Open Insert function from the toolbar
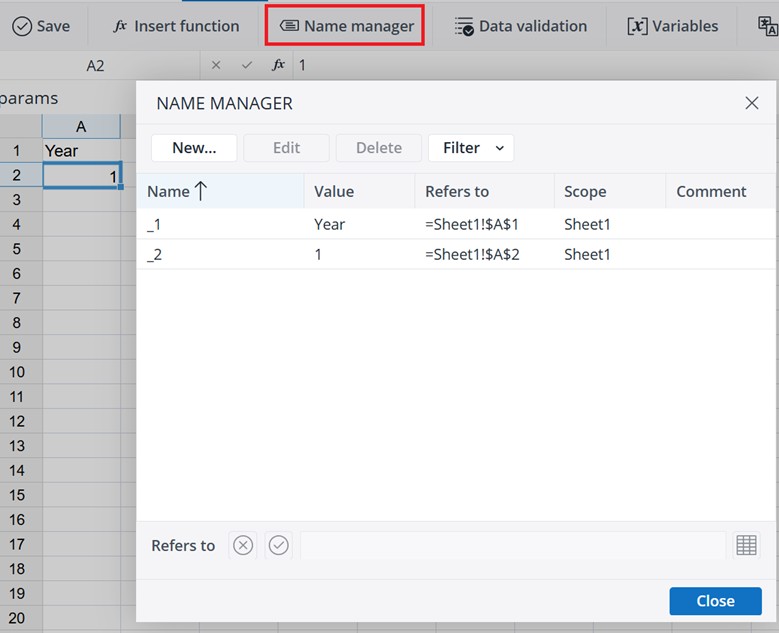The image size is (779, 633). click(175, 26)
